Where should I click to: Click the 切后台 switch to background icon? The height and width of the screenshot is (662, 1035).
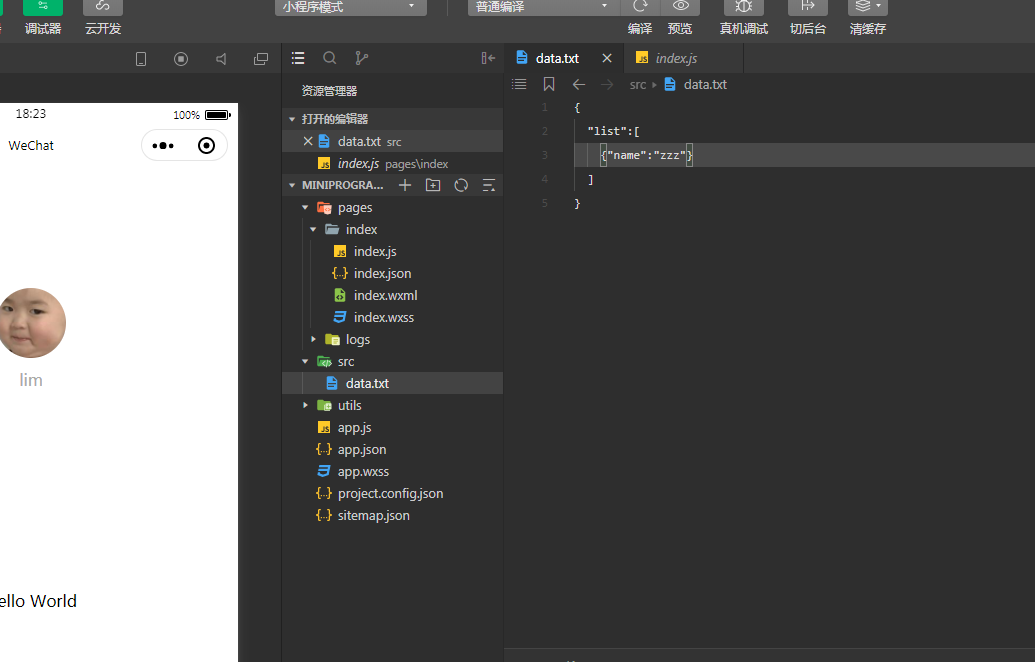tap(808, 7)
